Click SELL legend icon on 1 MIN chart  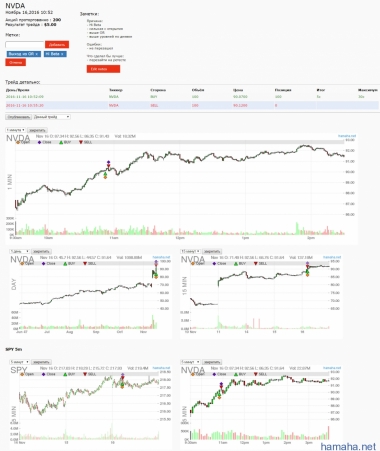pyautogui.click(x=81, y=142)
